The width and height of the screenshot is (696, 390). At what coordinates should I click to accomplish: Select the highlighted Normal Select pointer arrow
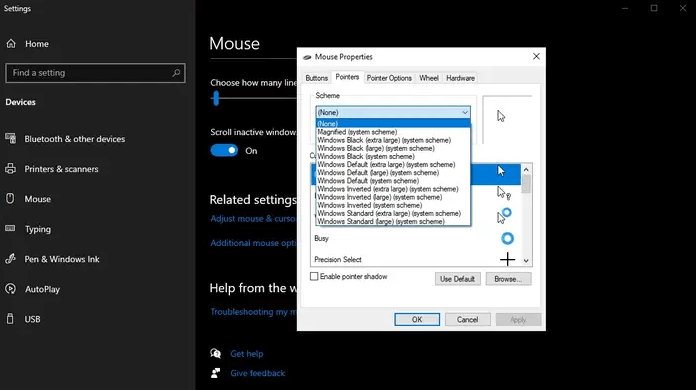tap(501, 171)
